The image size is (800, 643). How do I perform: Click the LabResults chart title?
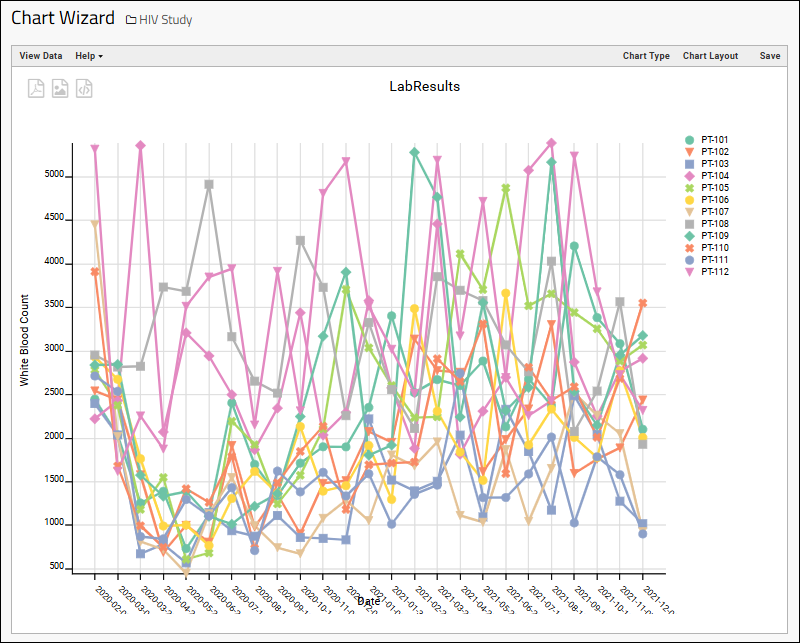click(424, 87)
